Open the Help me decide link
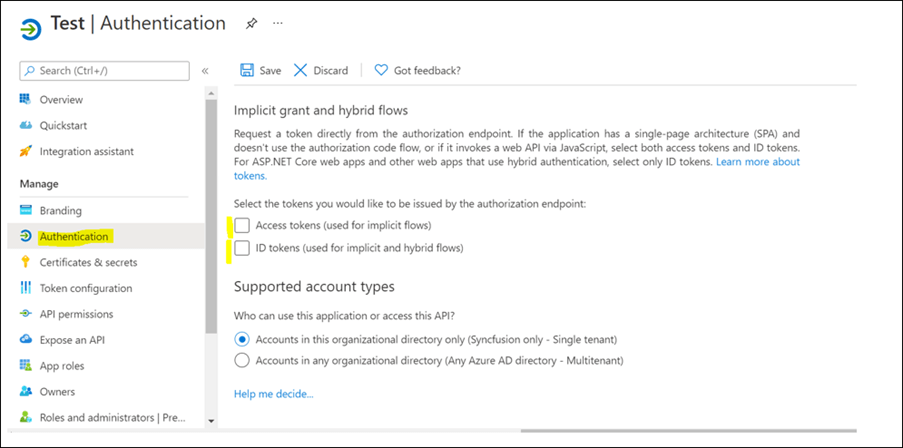 [x=273, y=394]
